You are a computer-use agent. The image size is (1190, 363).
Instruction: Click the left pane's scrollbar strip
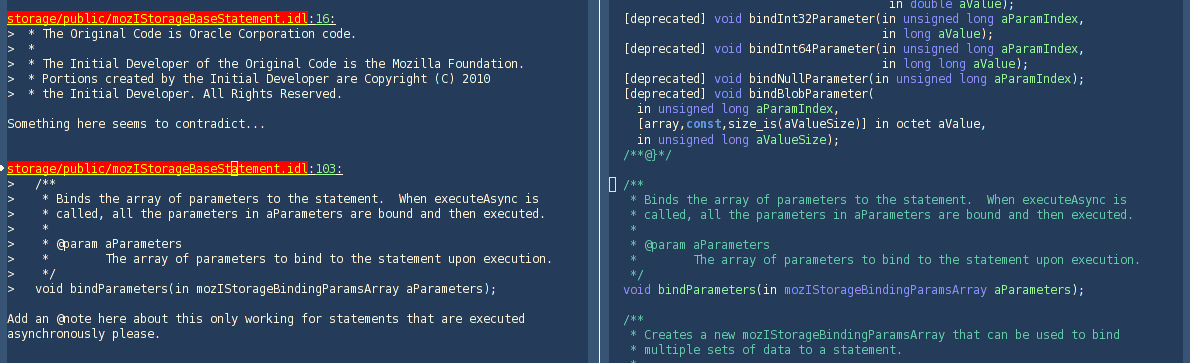click(x=593, y=182)
